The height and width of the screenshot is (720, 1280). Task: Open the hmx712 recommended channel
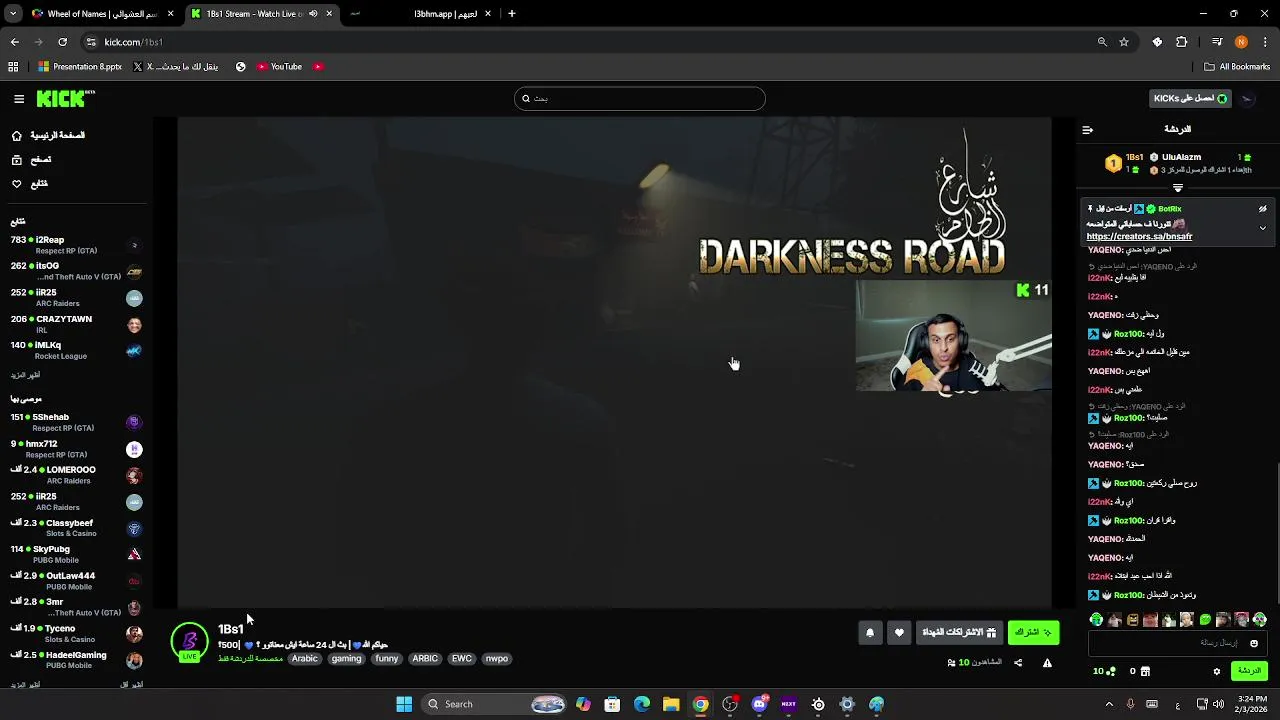pos(75,449)
